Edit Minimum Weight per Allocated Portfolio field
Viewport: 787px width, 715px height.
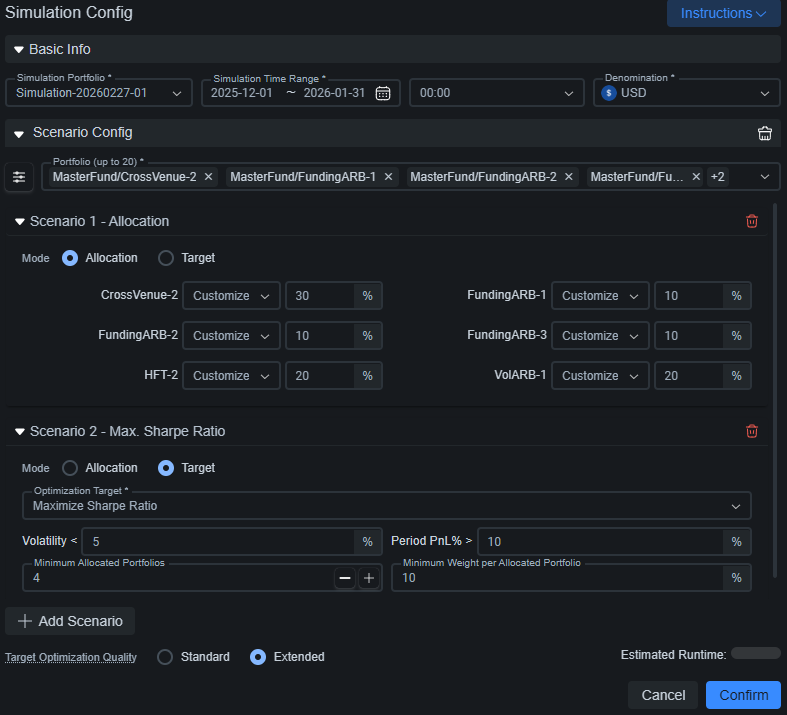[x=557, y=578]
